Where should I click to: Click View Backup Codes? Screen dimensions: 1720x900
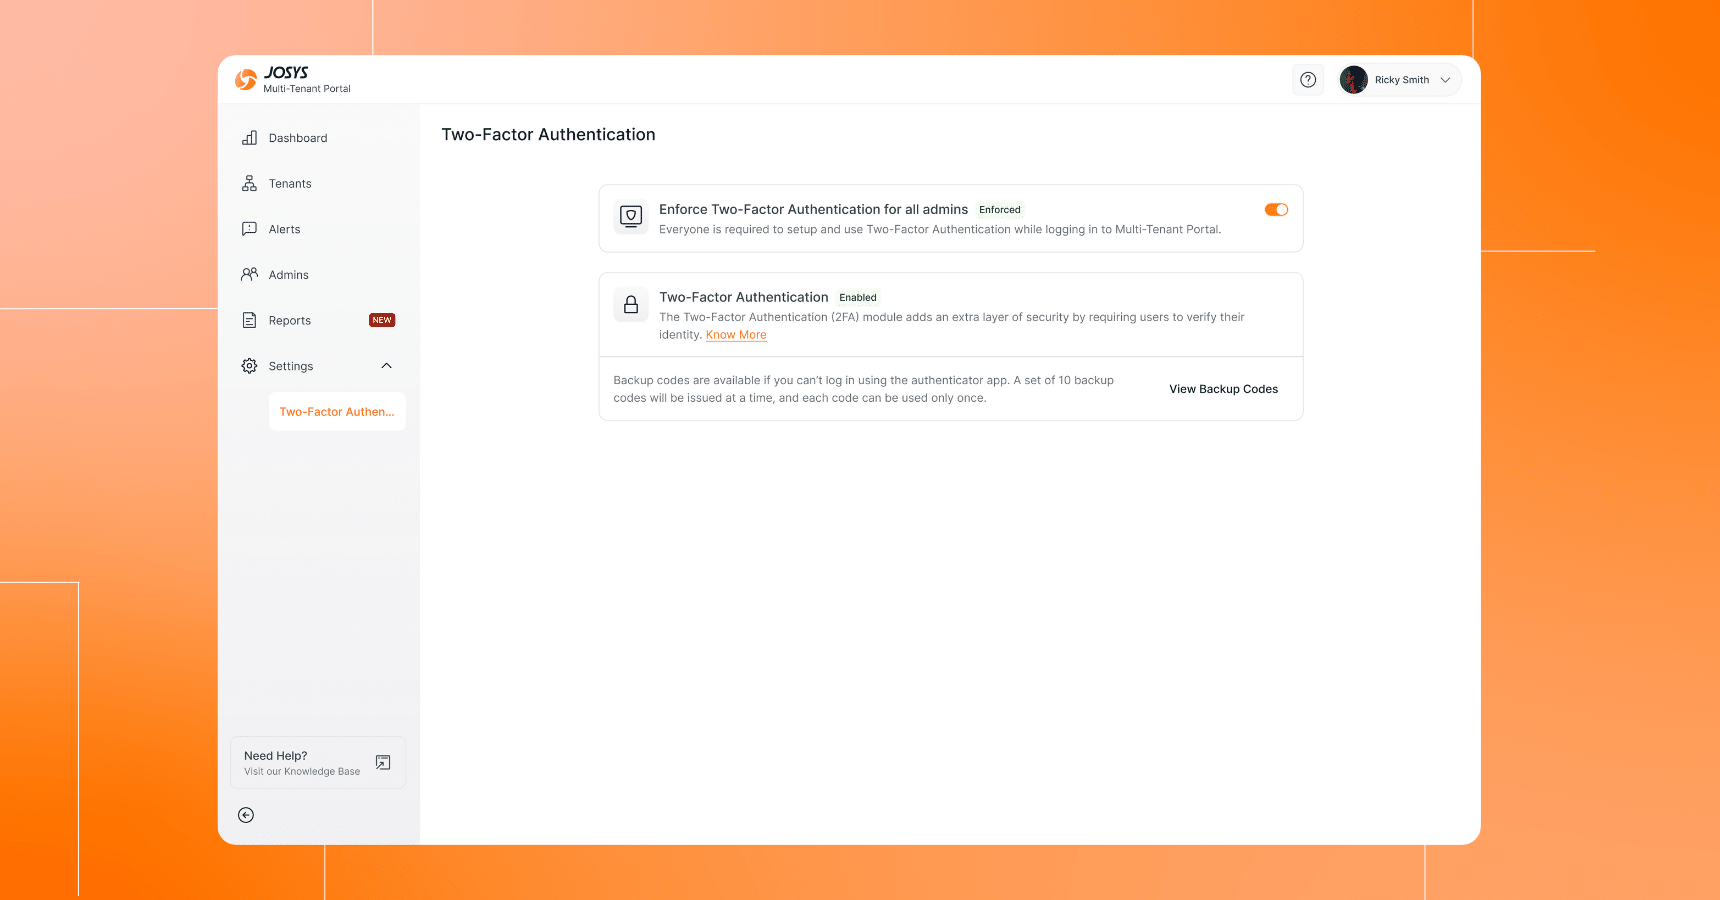[x=1224, y=389]
